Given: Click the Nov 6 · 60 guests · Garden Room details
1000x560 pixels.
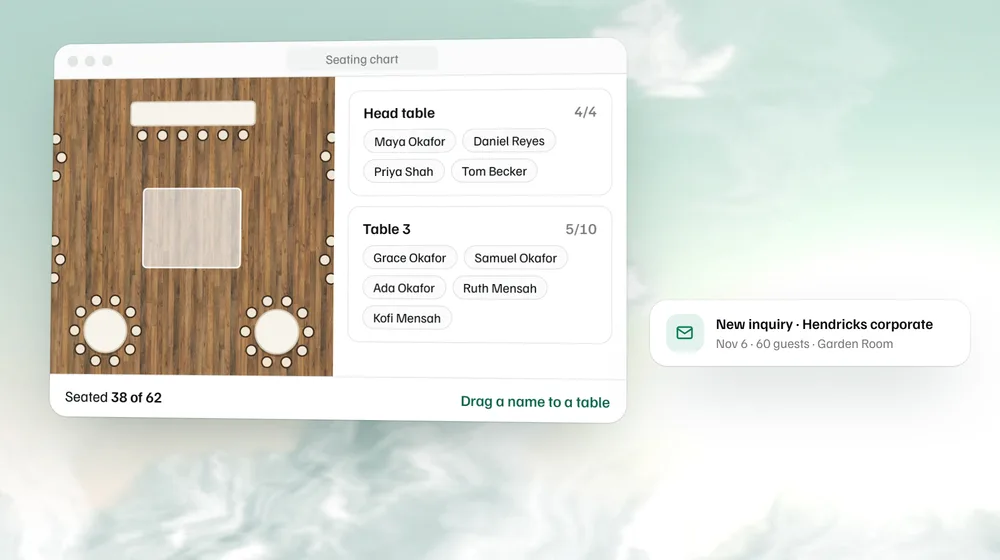Looking at the screenshot, I should (804, 344).
